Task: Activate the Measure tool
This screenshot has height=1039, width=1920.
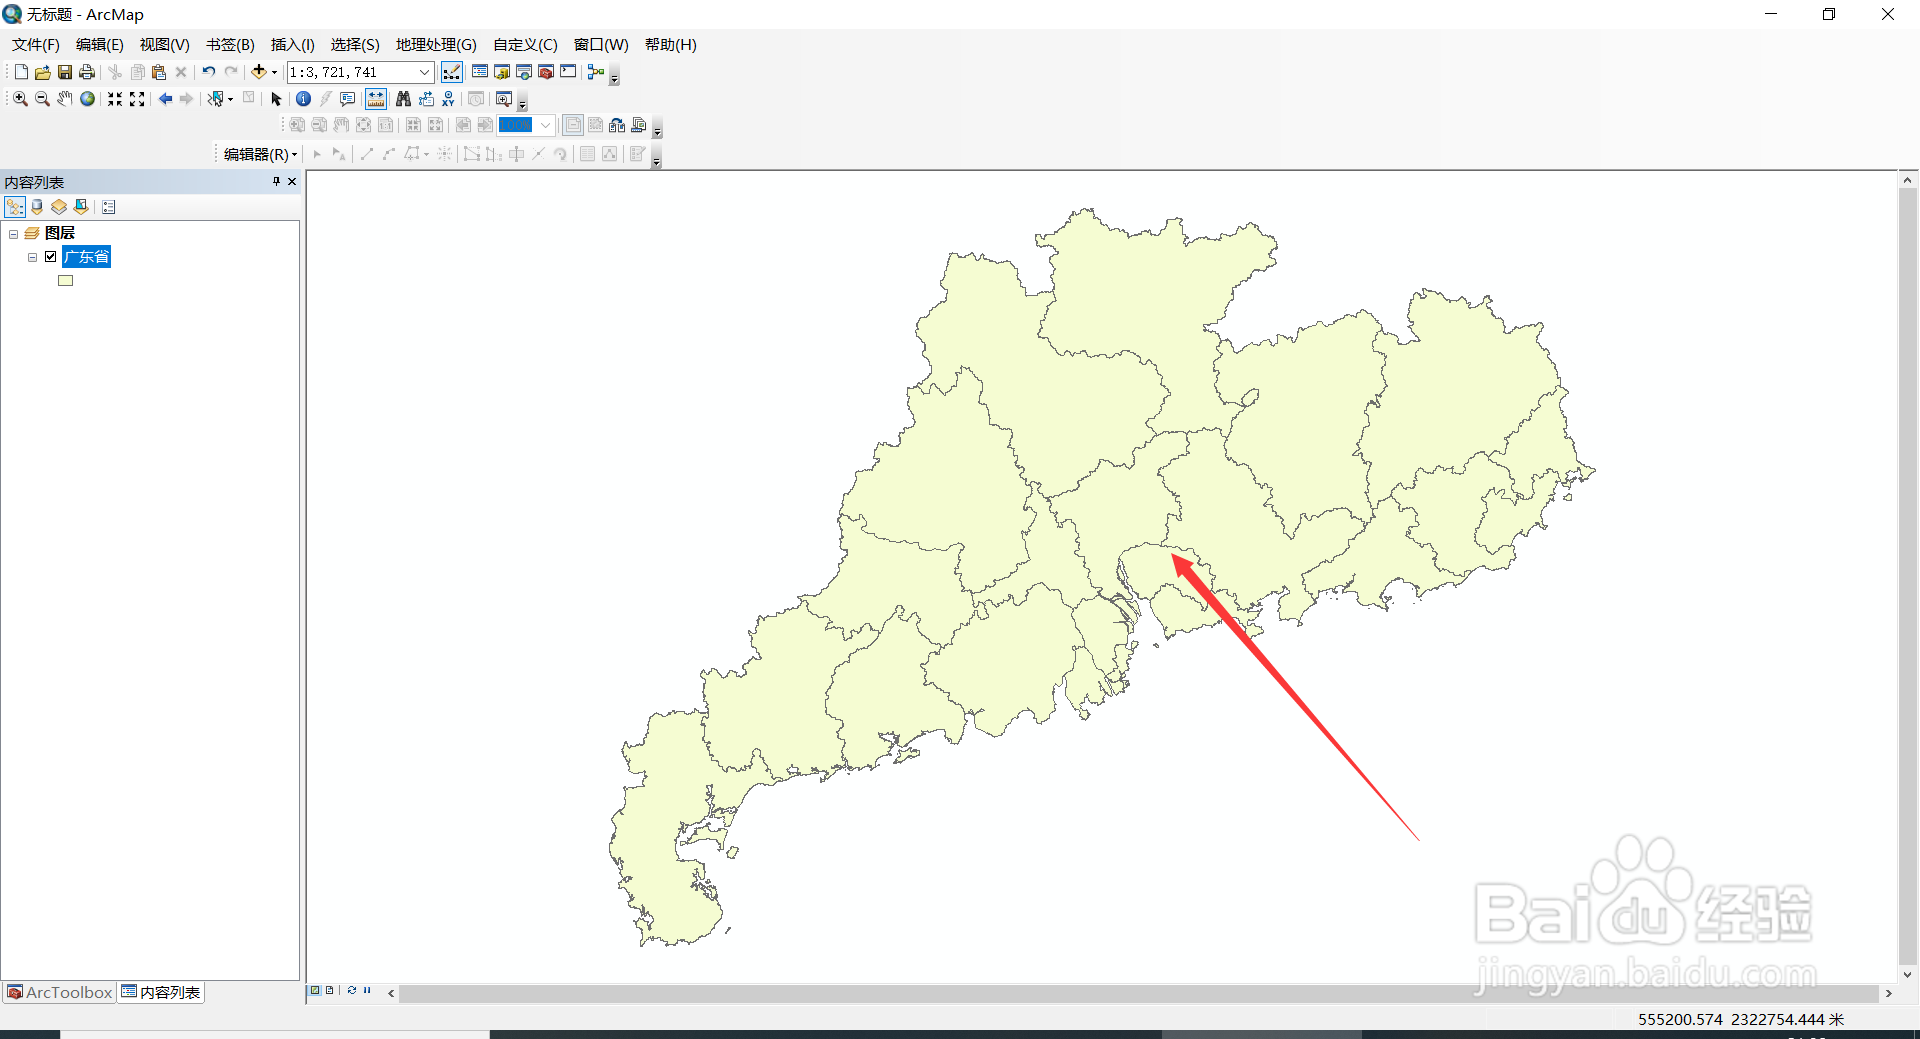Action: point(375,98)
